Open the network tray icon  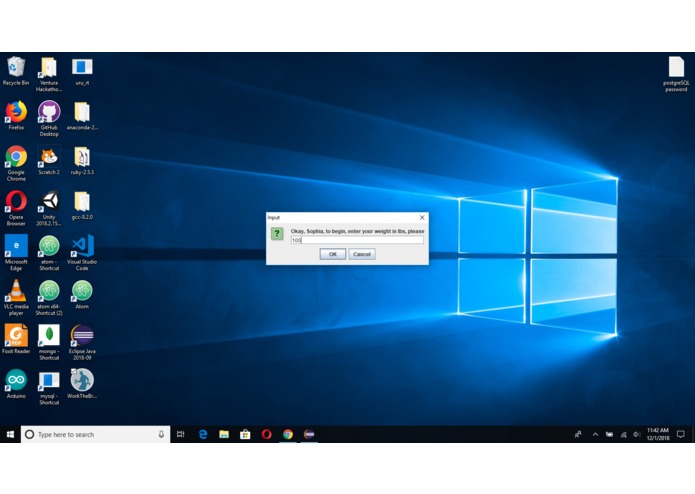point(623,434)
